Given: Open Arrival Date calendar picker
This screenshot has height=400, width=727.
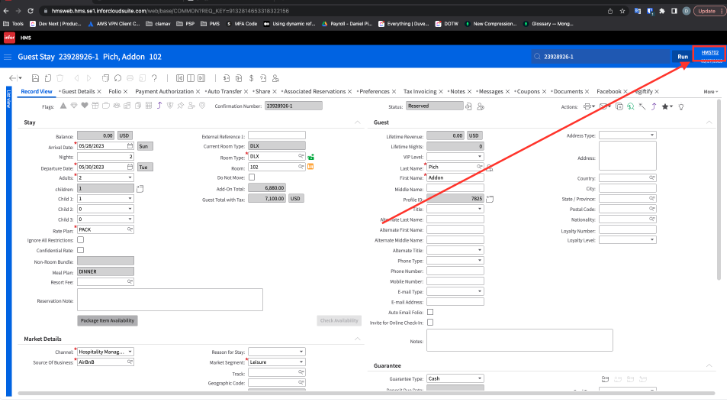Looking at the screenshot, I should tap(130, 146).
